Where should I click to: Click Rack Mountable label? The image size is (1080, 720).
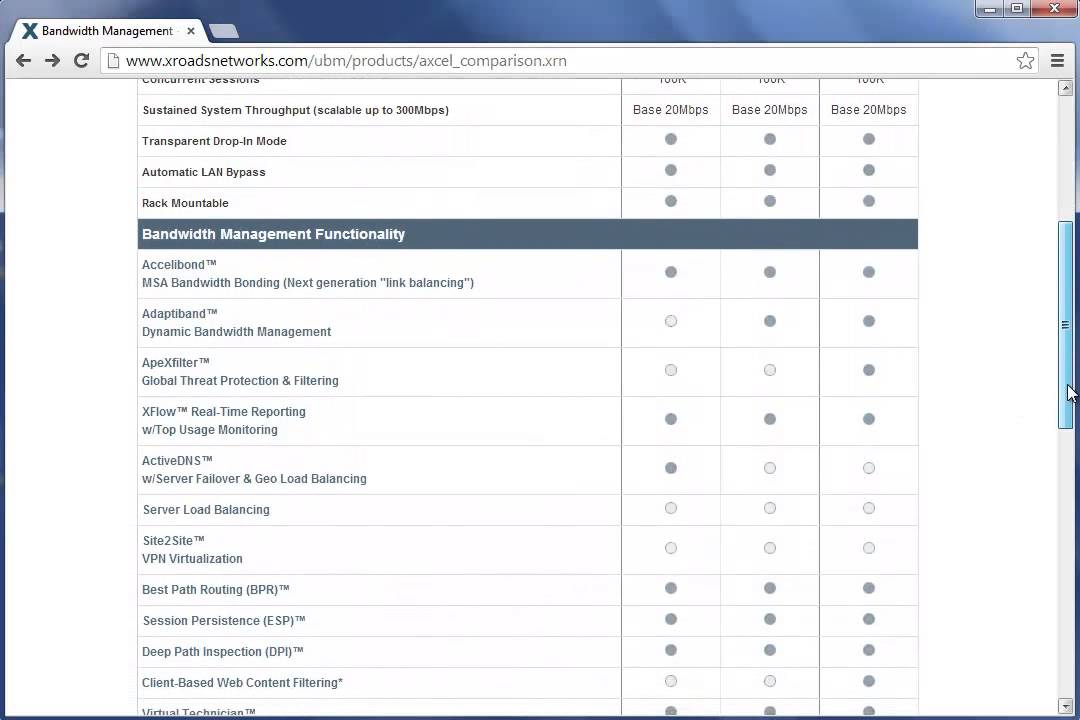tap(185, 203)
